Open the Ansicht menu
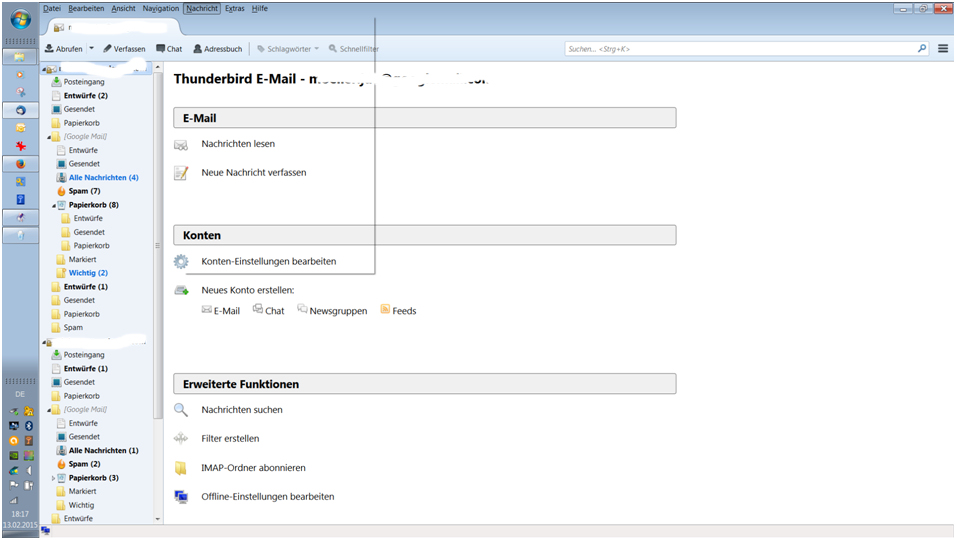Screen dimensions: 956x540 (x=123, y=9)
